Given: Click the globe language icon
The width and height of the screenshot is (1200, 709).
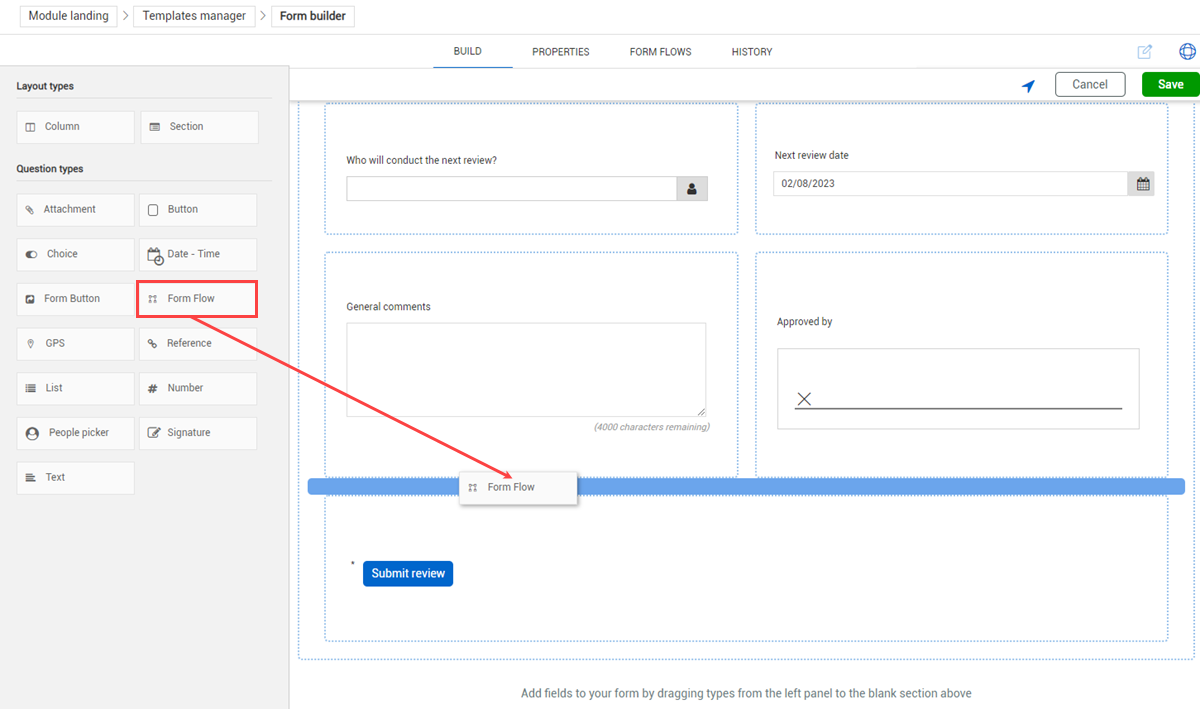Looking at the screenshot, I should pyautogui.click(x=1187, y=52).
